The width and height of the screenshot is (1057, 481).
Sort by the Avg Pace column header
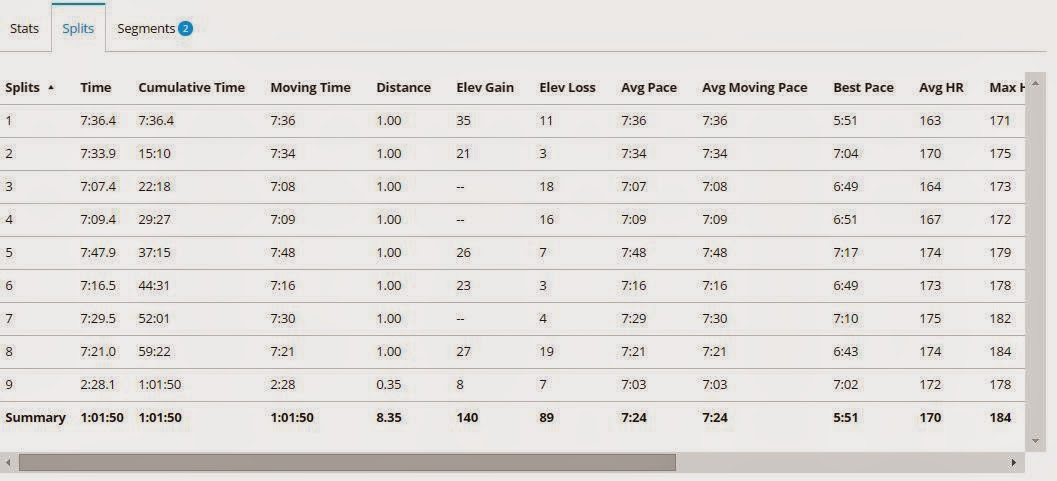[x=648, y=88]
